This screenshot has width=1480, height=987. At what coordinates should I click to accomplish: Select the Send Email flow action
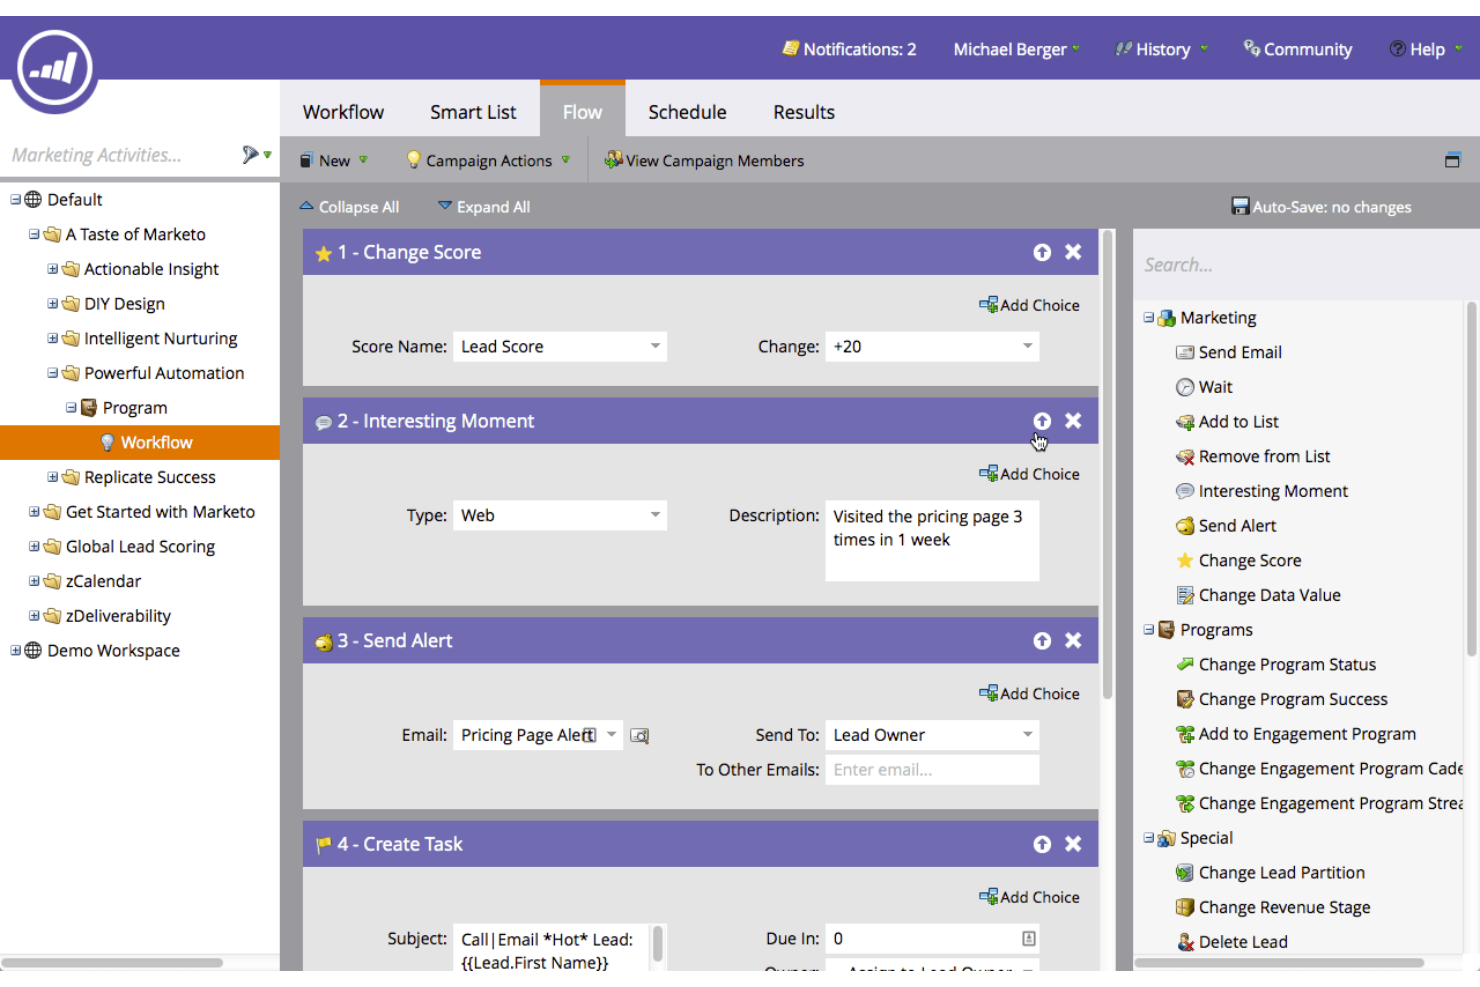(1240, 351)
